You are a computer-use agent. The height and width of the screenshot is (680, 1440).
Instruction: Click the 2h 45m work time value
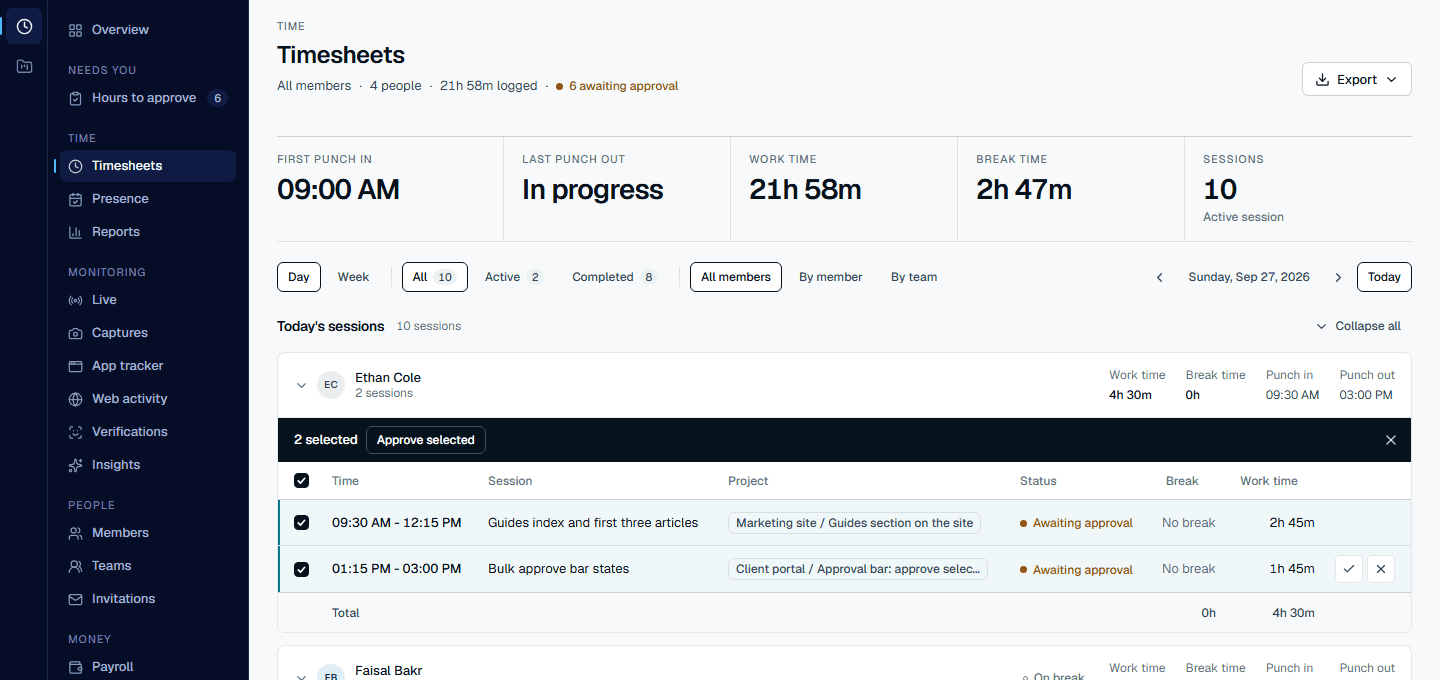pyautogui.click(x=1292, y=523)
